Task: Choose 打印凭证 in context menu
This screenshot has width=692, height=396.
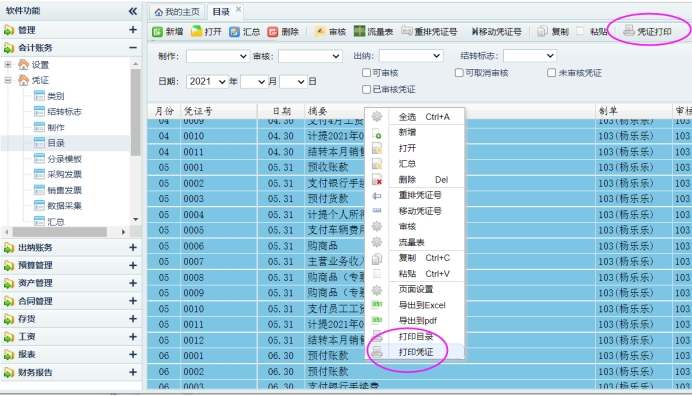Action: [415, 352]
